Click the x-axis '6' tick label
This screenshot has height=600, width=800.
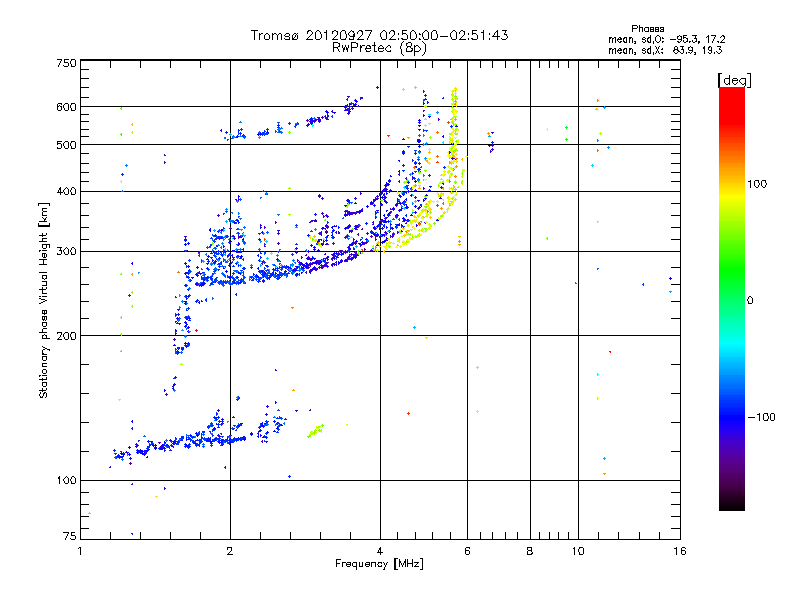(467, 551)
